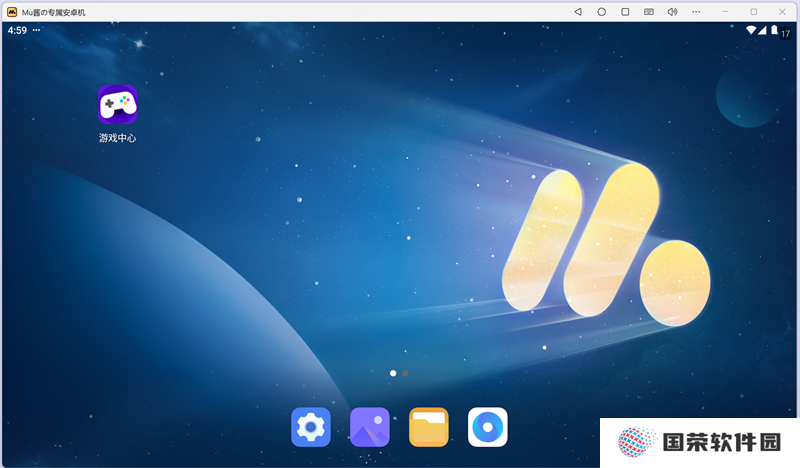Viewport: 800px width, 468px height.
Task: Click the MuMu logo in title bar
Action: coord(12,12)
